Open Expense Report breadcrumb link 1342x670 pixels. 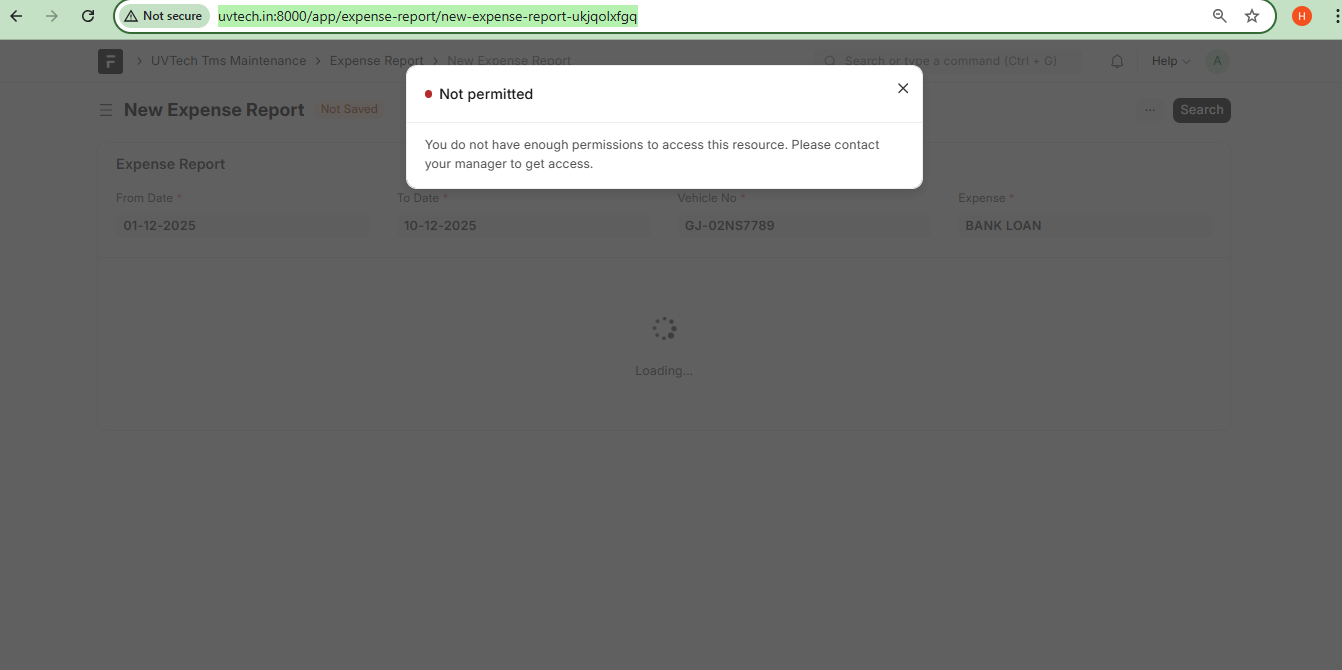pyautogui.click(x=376, y=61)
